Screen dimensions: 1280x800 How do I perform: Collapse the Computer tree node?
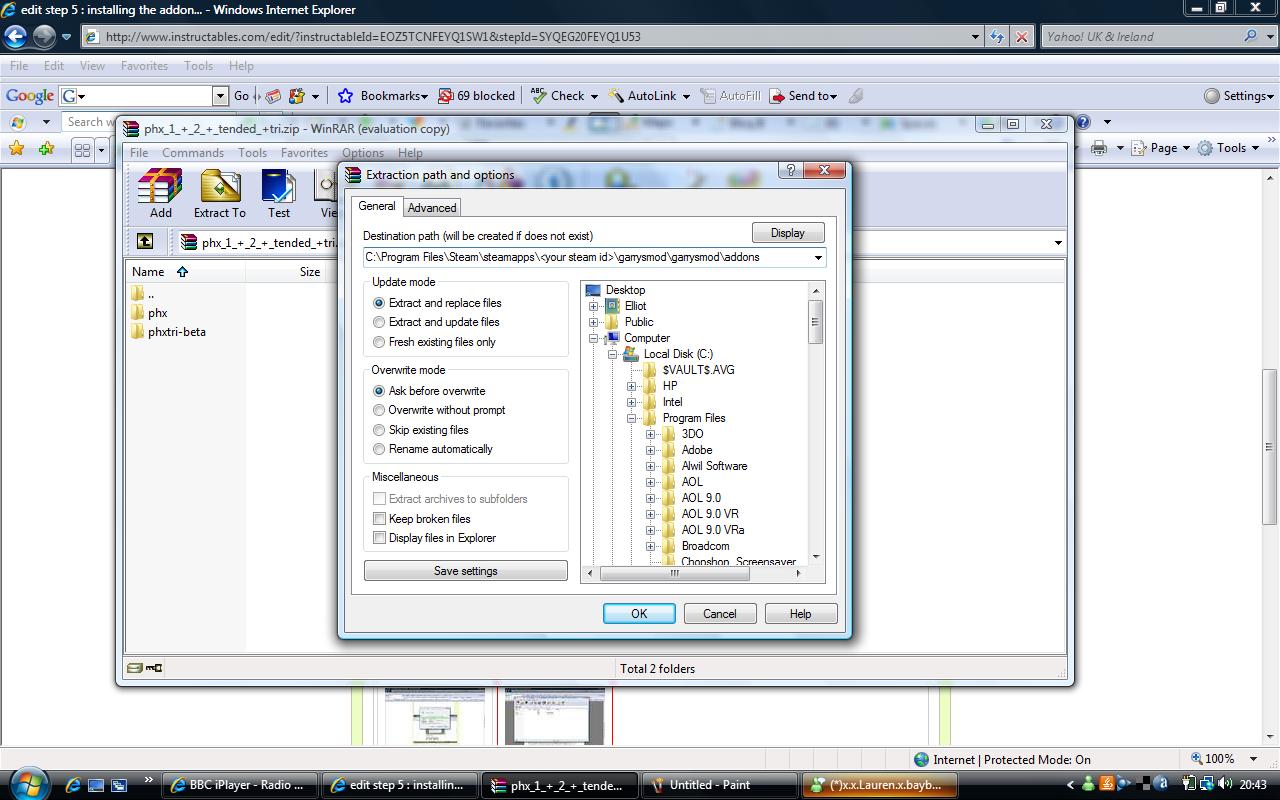click(593, 338)
